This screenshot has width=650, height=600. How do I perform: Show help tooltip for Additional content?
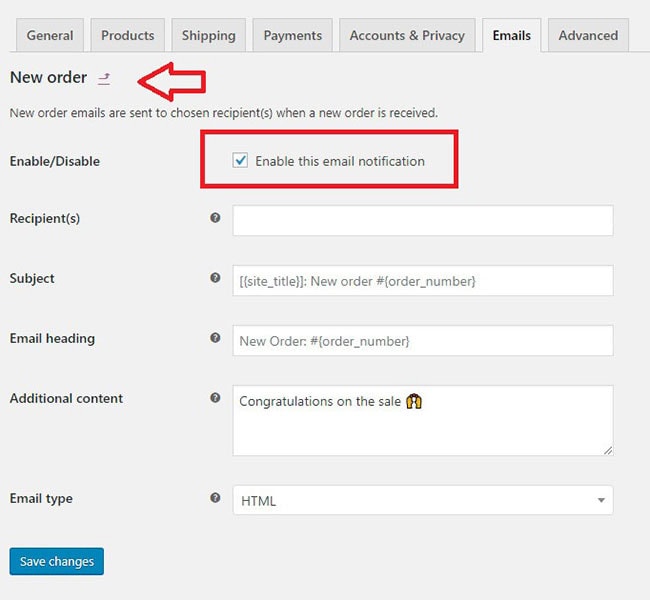215,398
